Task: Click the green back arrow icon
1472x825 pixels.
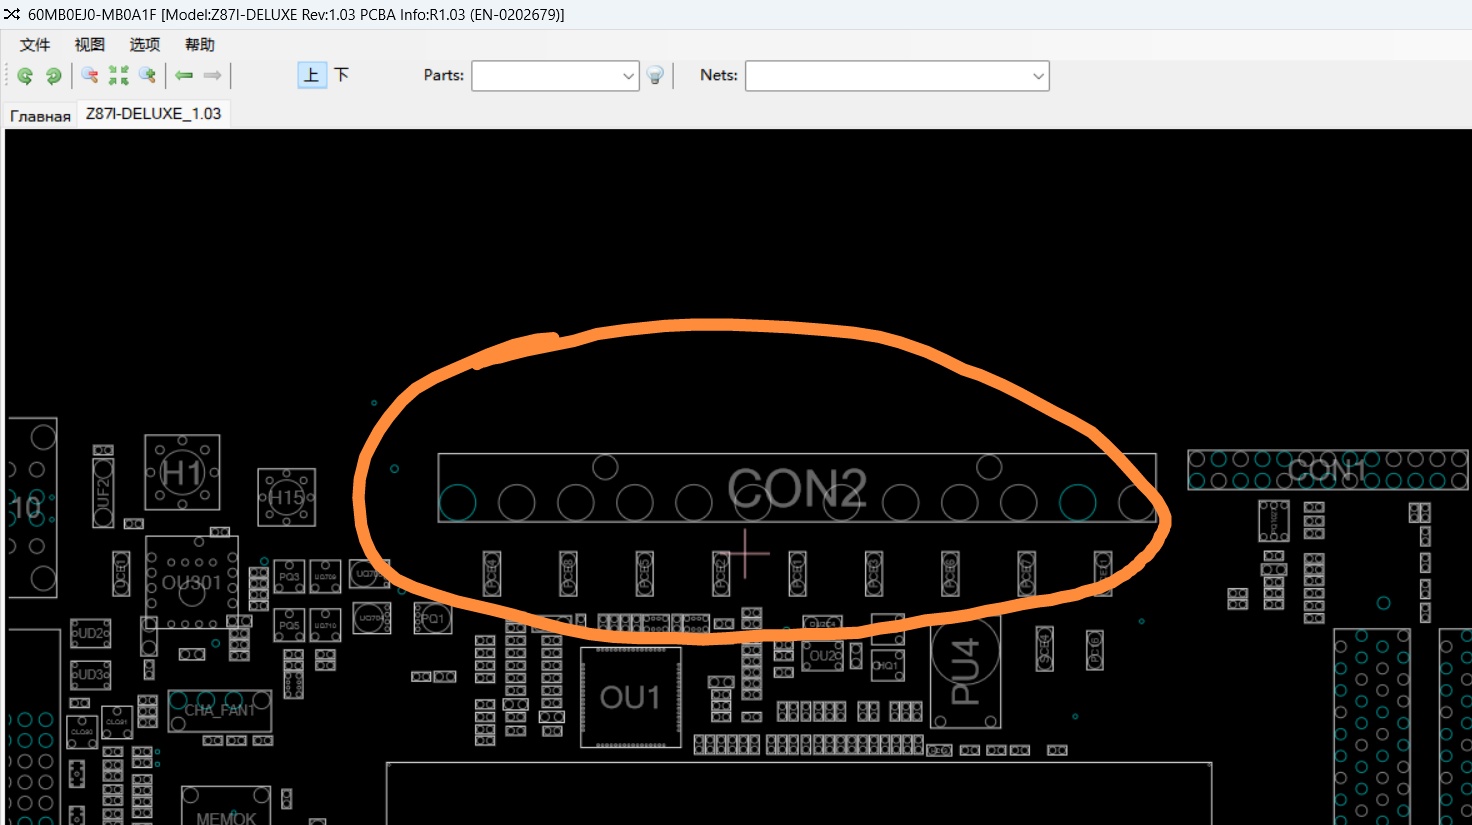Action: click(x=184, y=76)
